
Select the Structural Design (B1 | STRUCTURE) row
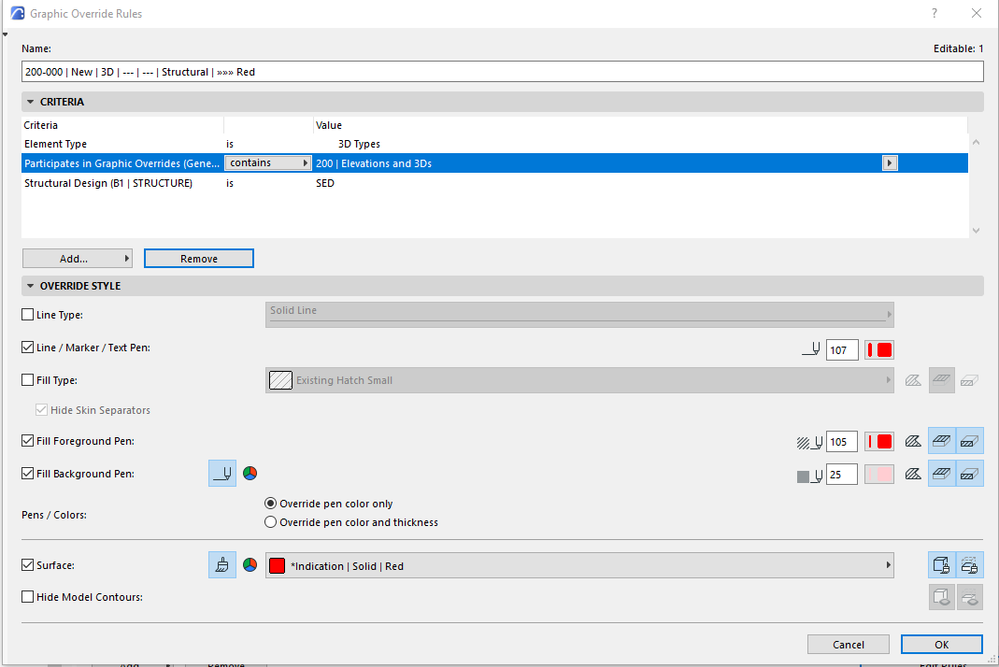click(x=494, y=183)
